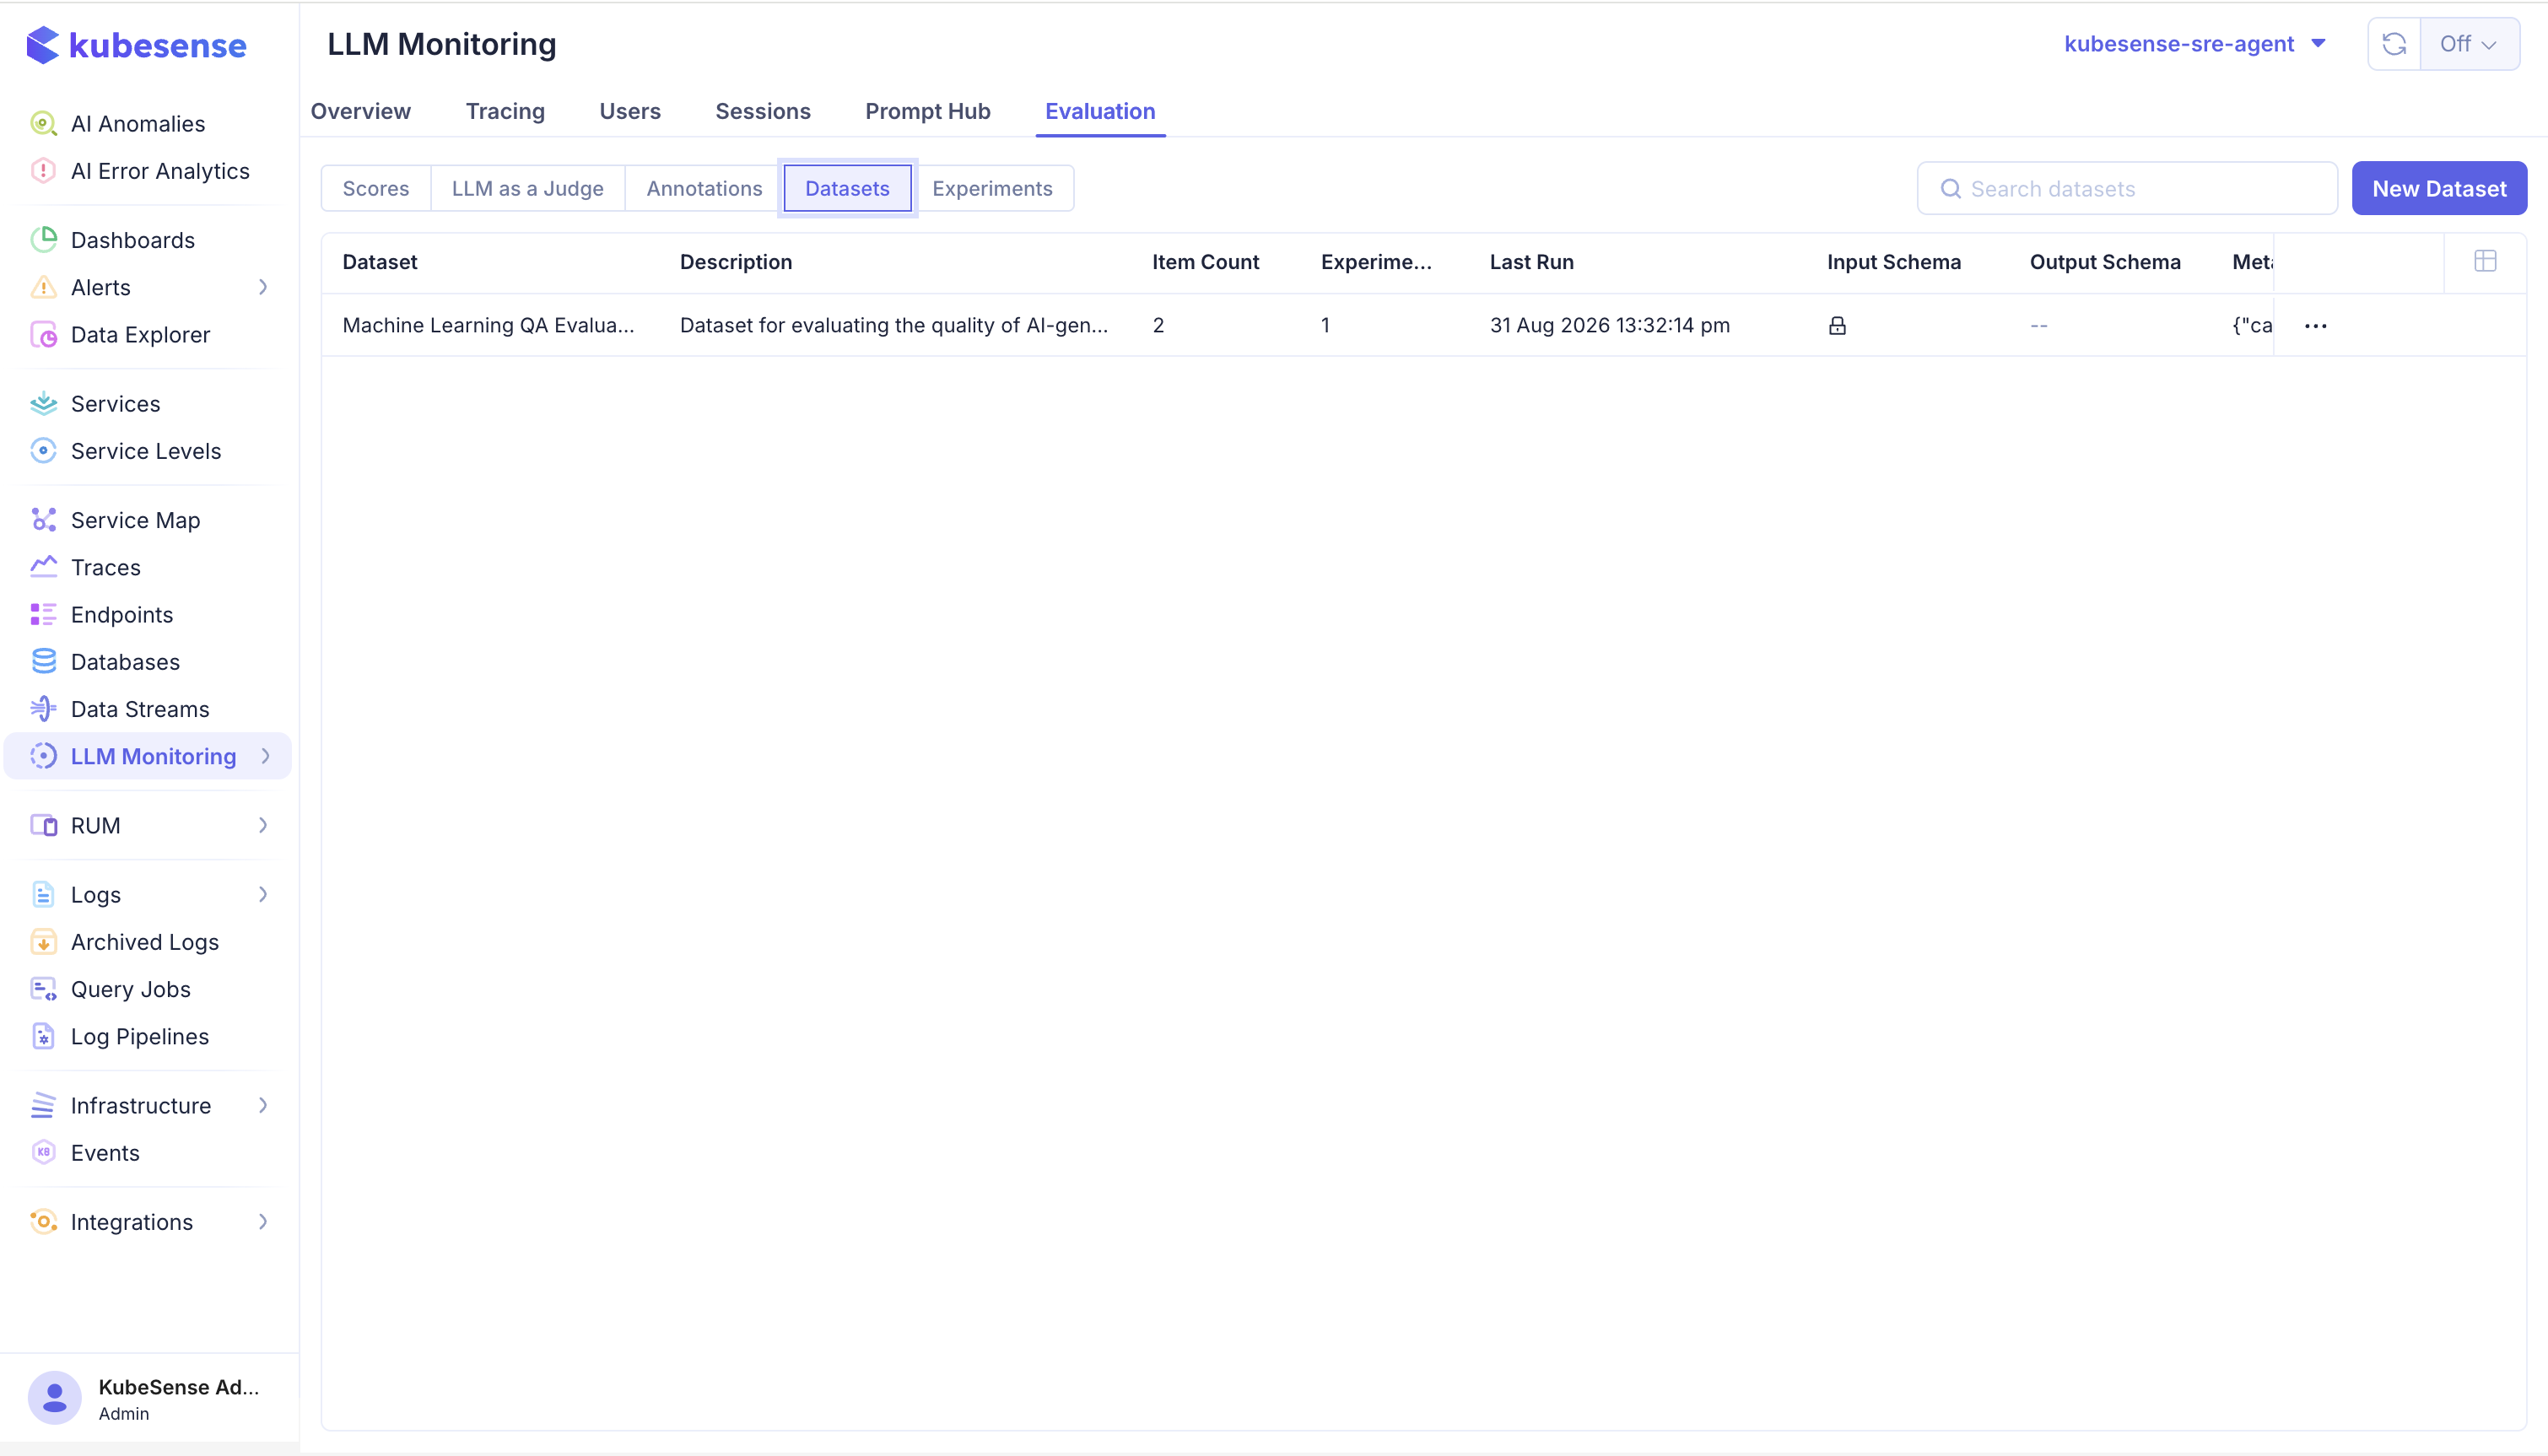Open table column settings icon
Viewport: 2548px width, 1456px height.
[x=2485, y=262]
